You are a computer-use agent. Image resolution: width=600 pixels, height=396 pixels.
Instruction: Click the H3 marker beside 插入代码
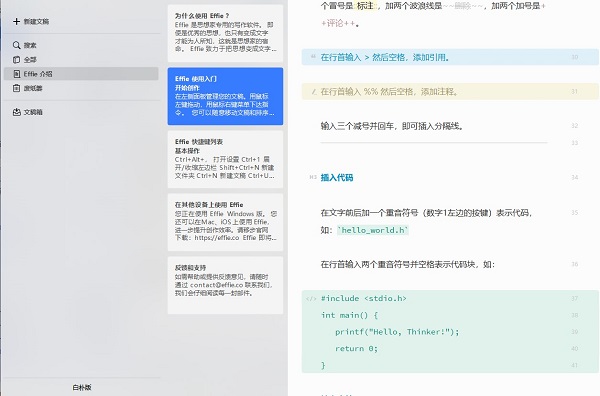(x=313, y=177)
